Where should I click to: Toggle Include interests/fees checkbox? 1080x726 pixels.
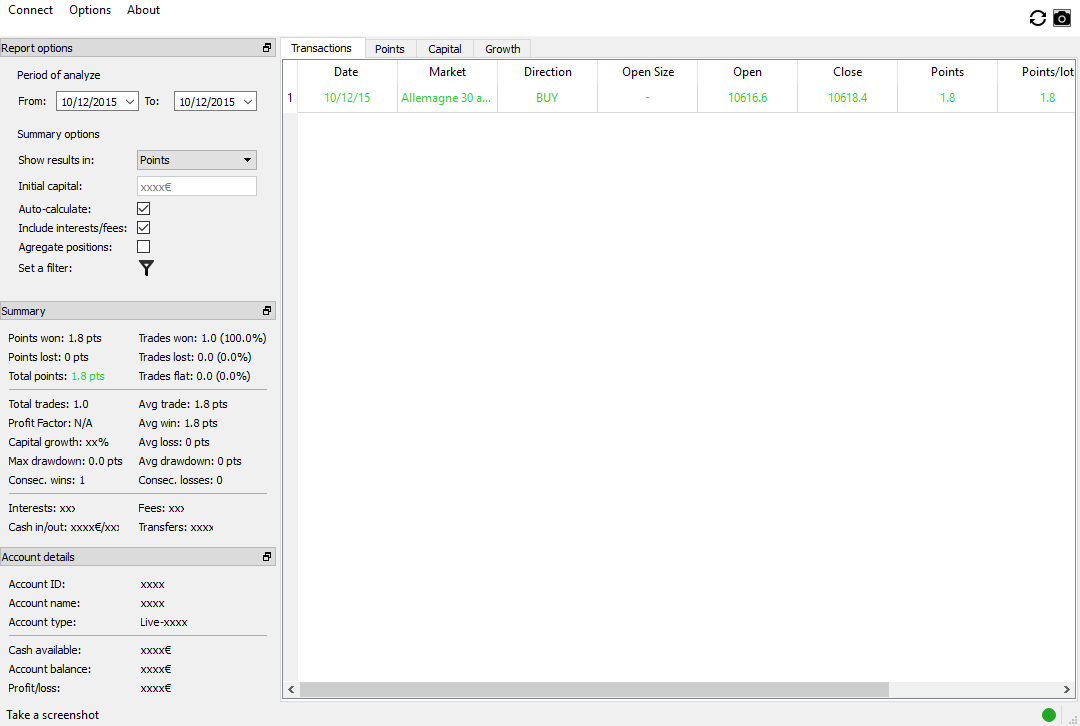click(x=143, y=227)
